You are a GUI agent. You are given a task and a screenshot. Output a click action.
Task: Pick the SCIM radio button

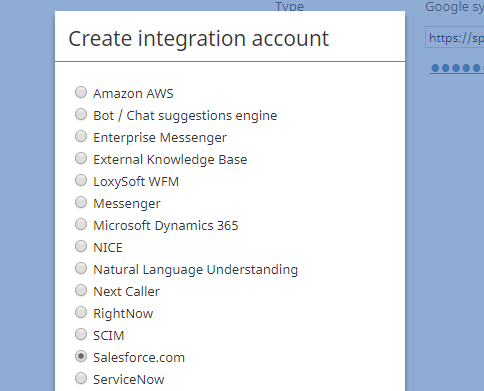coord(81,334)
